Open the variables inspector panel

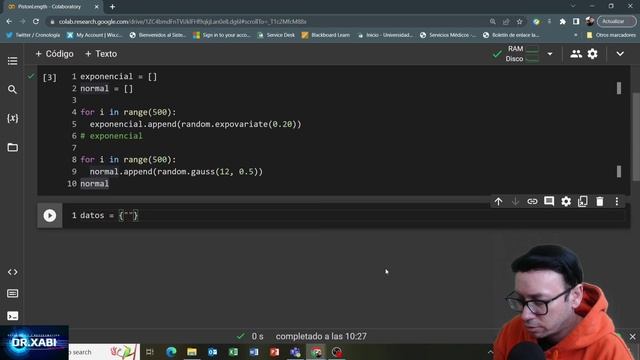click(x=12, y=118)
